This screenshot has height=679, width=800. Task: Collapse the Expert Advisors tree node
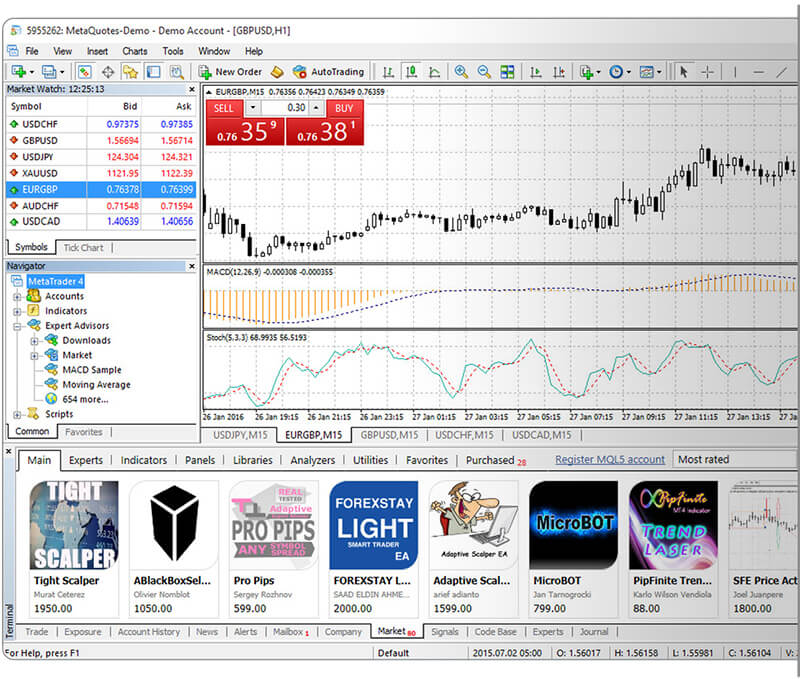click(x=17, y=326)
